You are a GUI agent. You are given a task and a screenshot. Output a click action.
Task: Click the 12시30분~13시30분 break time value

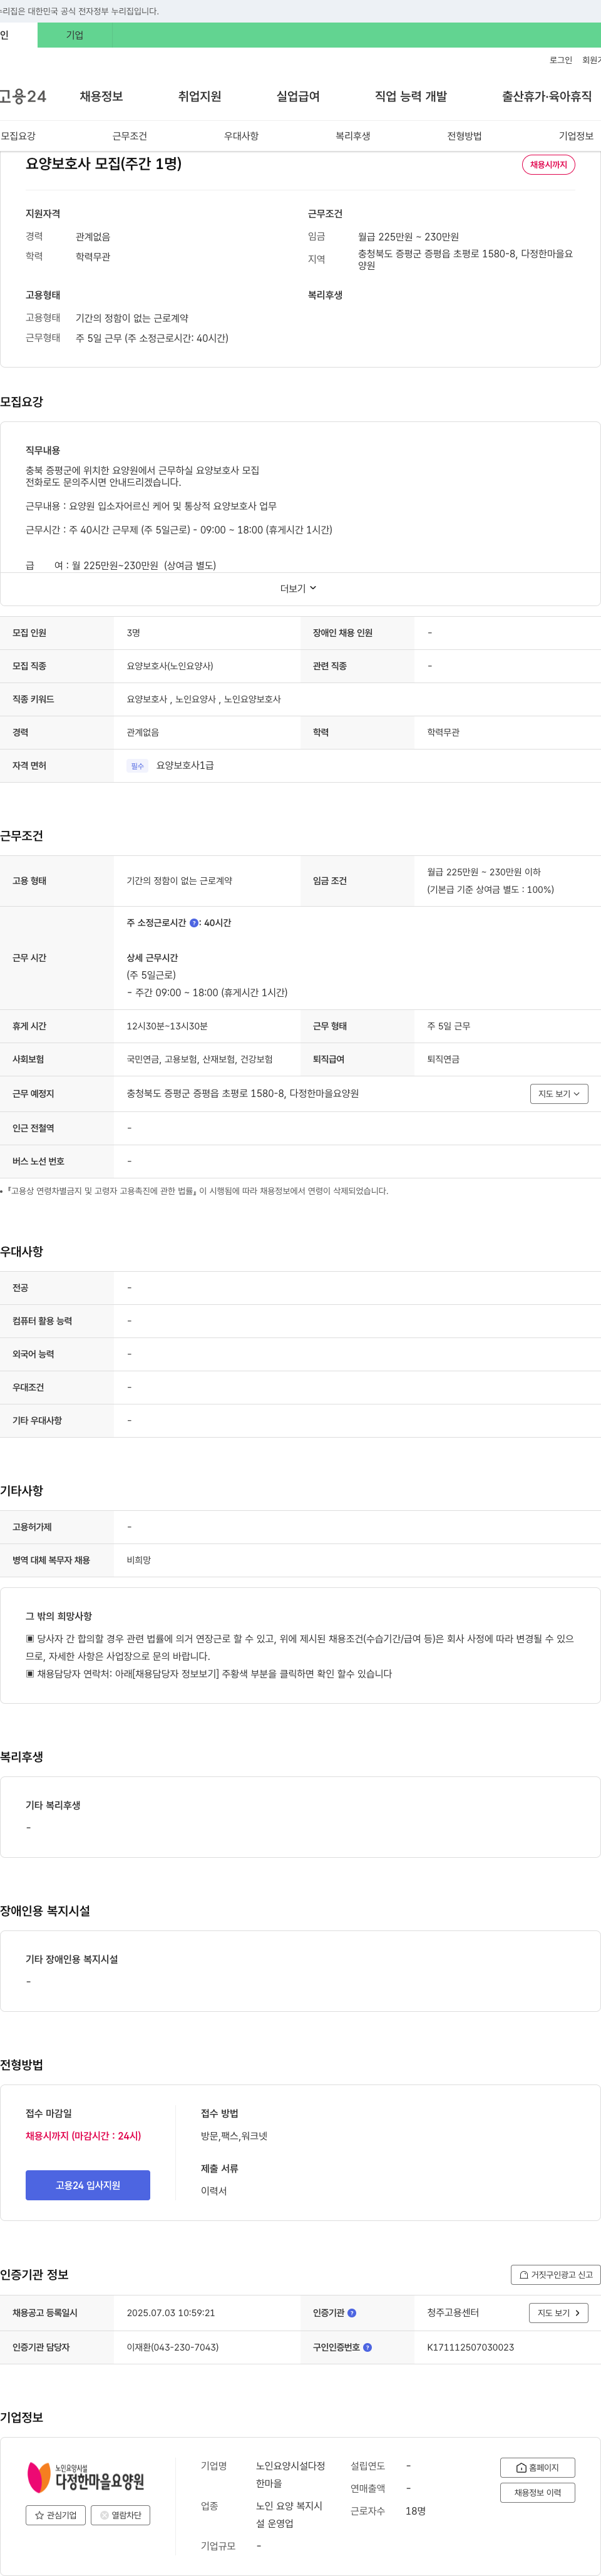[x=167, y=1026]
